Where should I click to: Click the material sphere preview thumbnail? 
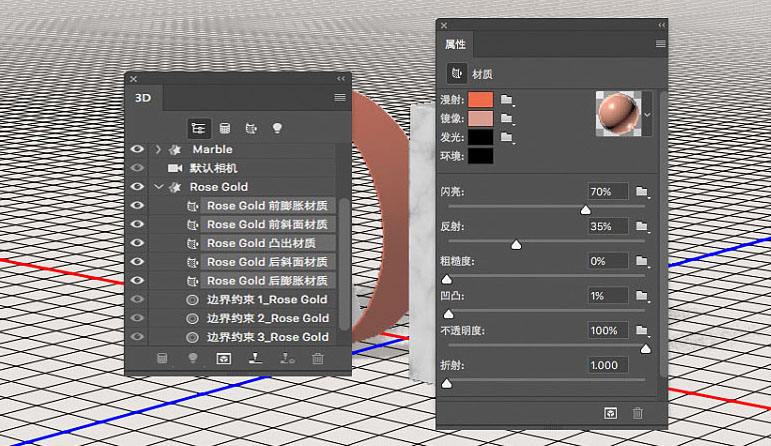click(x=618, y=114)
